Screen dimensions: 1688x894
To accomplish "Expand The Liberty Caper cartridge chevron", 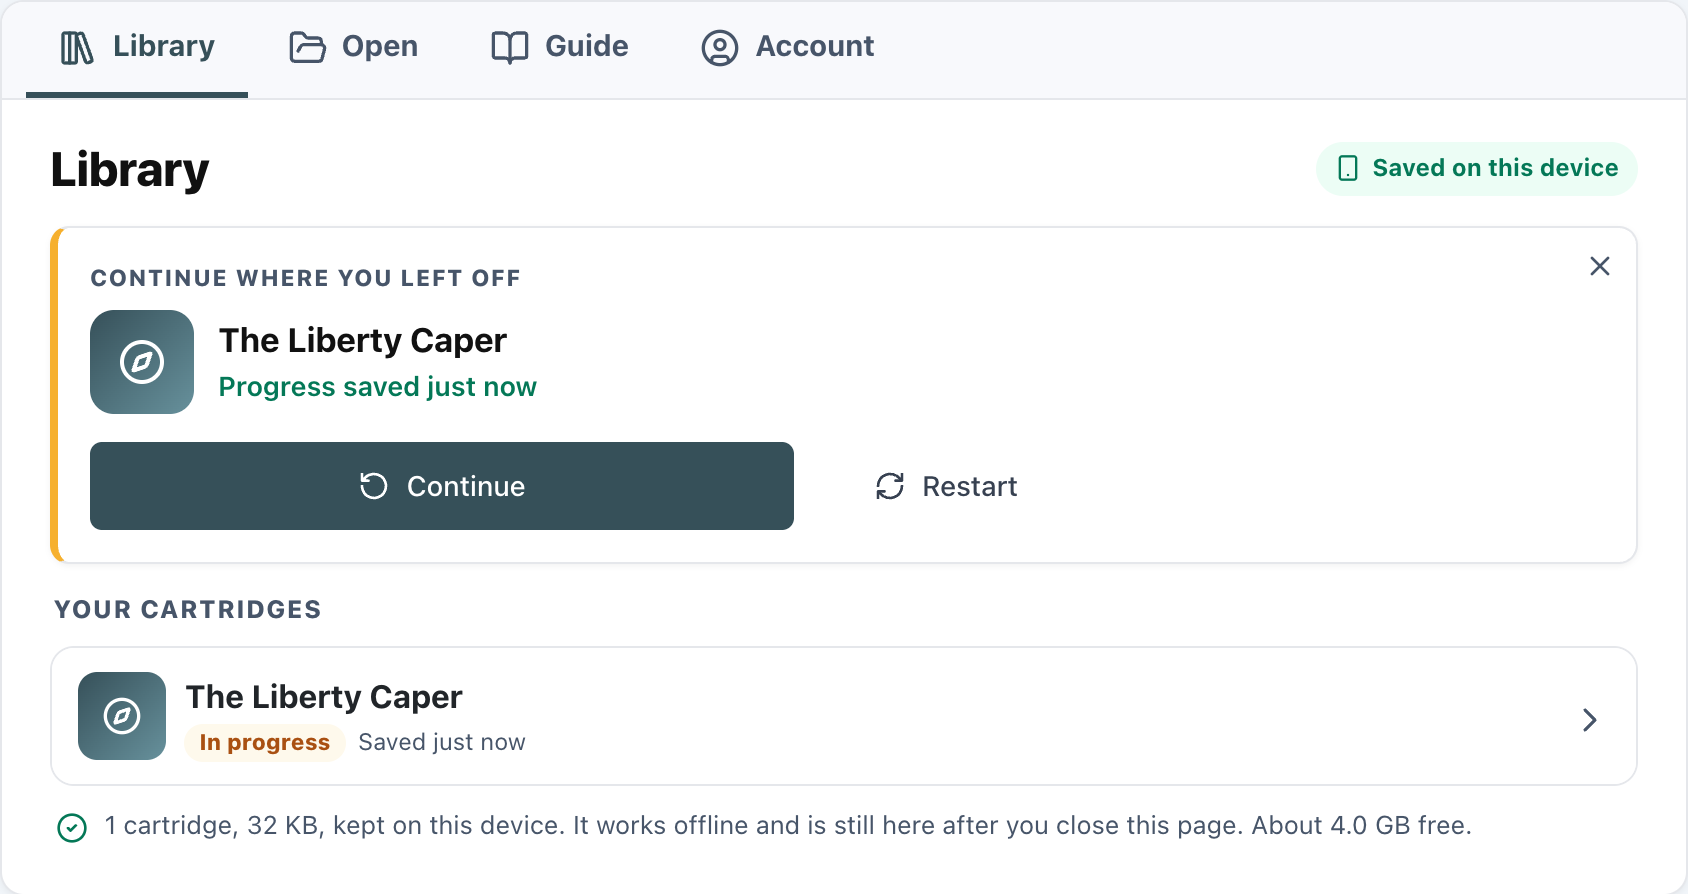I will [1590, 720].
